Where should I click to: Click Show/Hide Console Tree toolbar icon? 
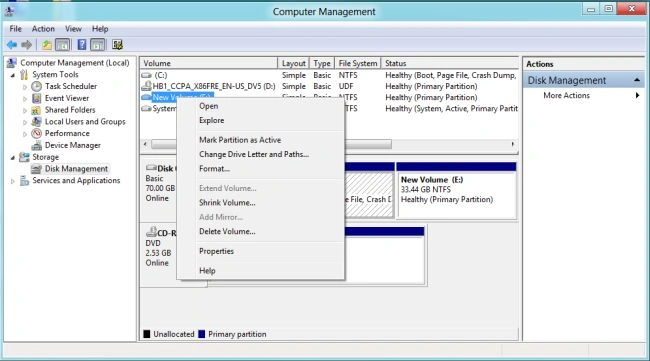coord(63,45)
